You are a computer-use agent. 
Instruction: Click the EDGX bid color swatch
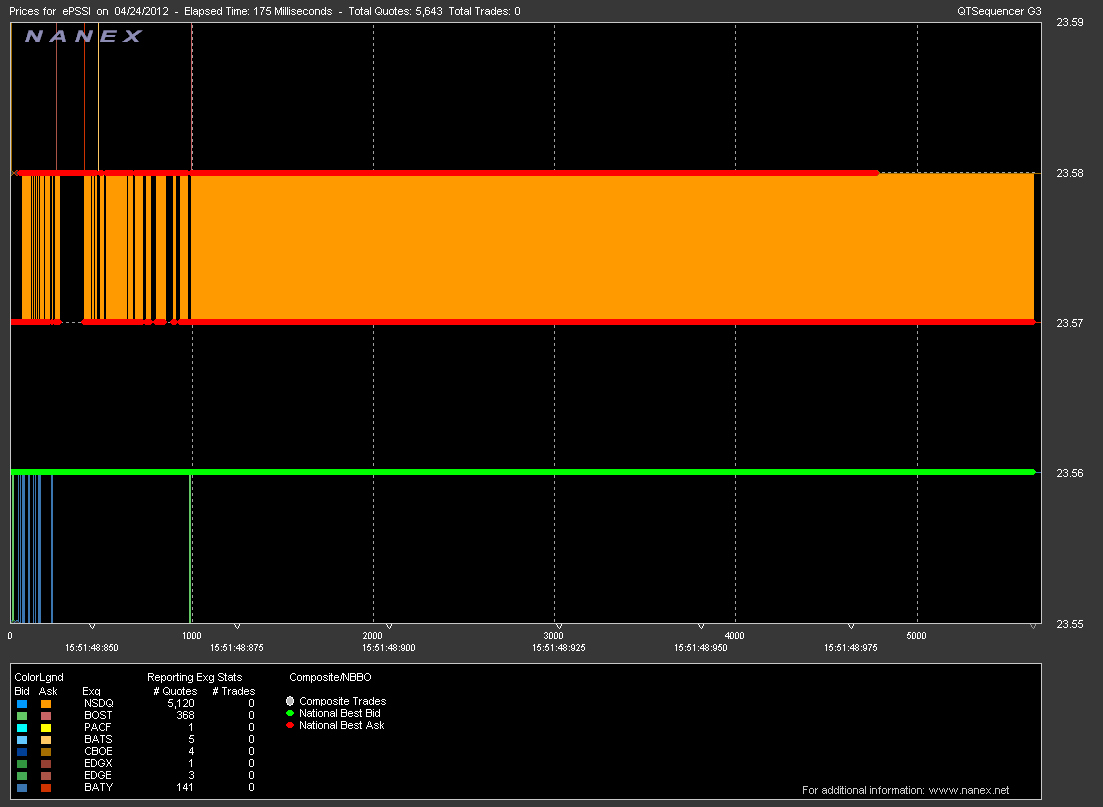click(x=22, y=764)
